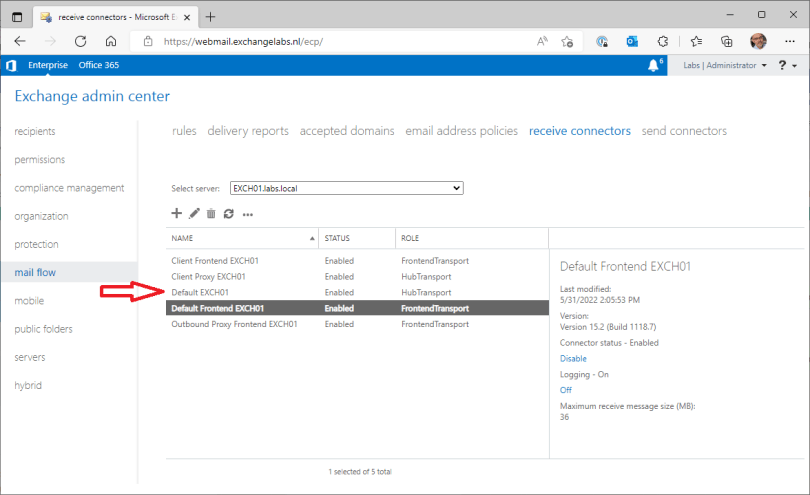This screenshot has width=810, height=495.
Task: Click the New (plus) connector icon
Action: (177, 213)
